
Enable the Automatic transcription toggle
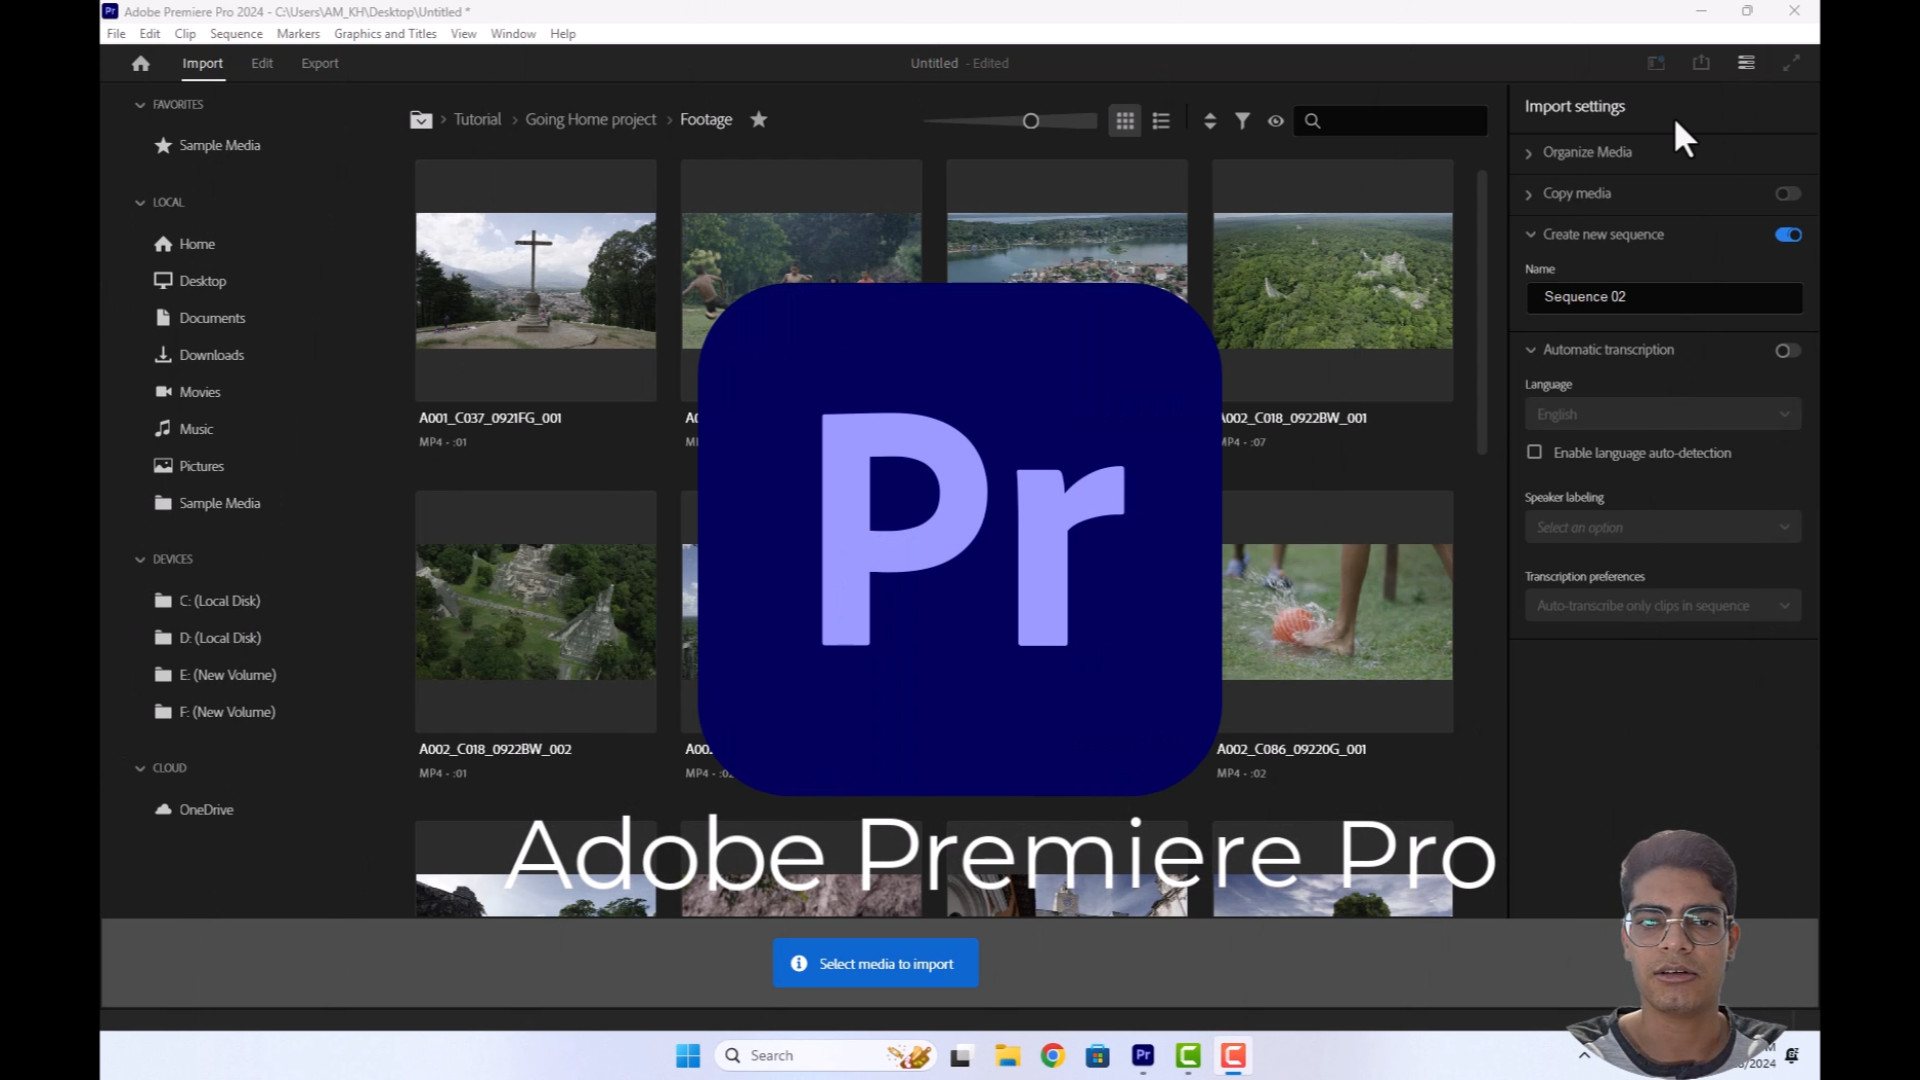point(1788,351)
